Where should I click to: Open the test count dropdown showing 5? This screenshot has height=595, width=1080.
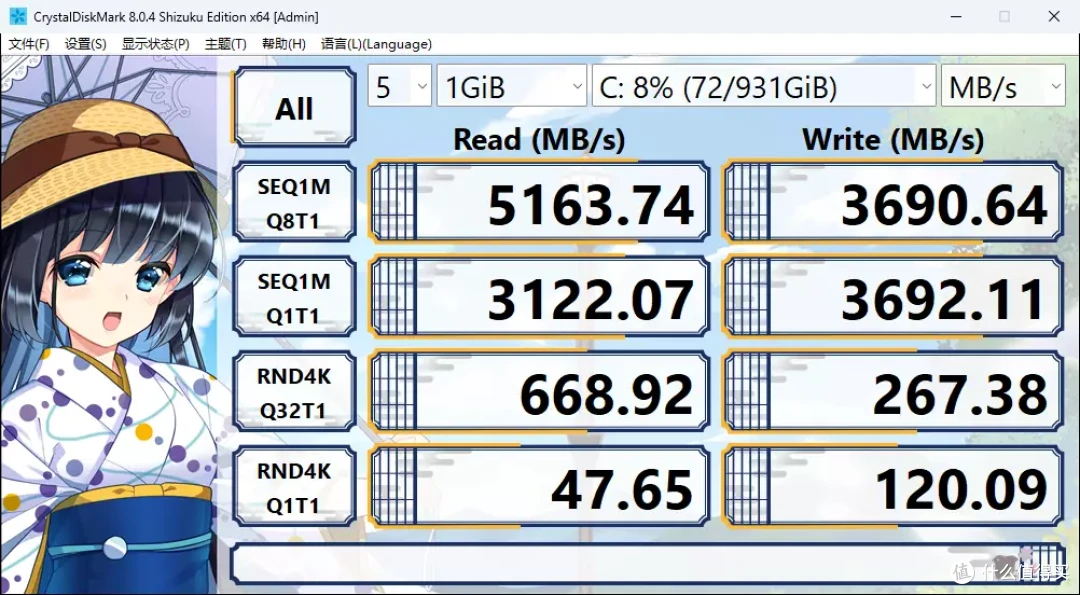(399, 86)
